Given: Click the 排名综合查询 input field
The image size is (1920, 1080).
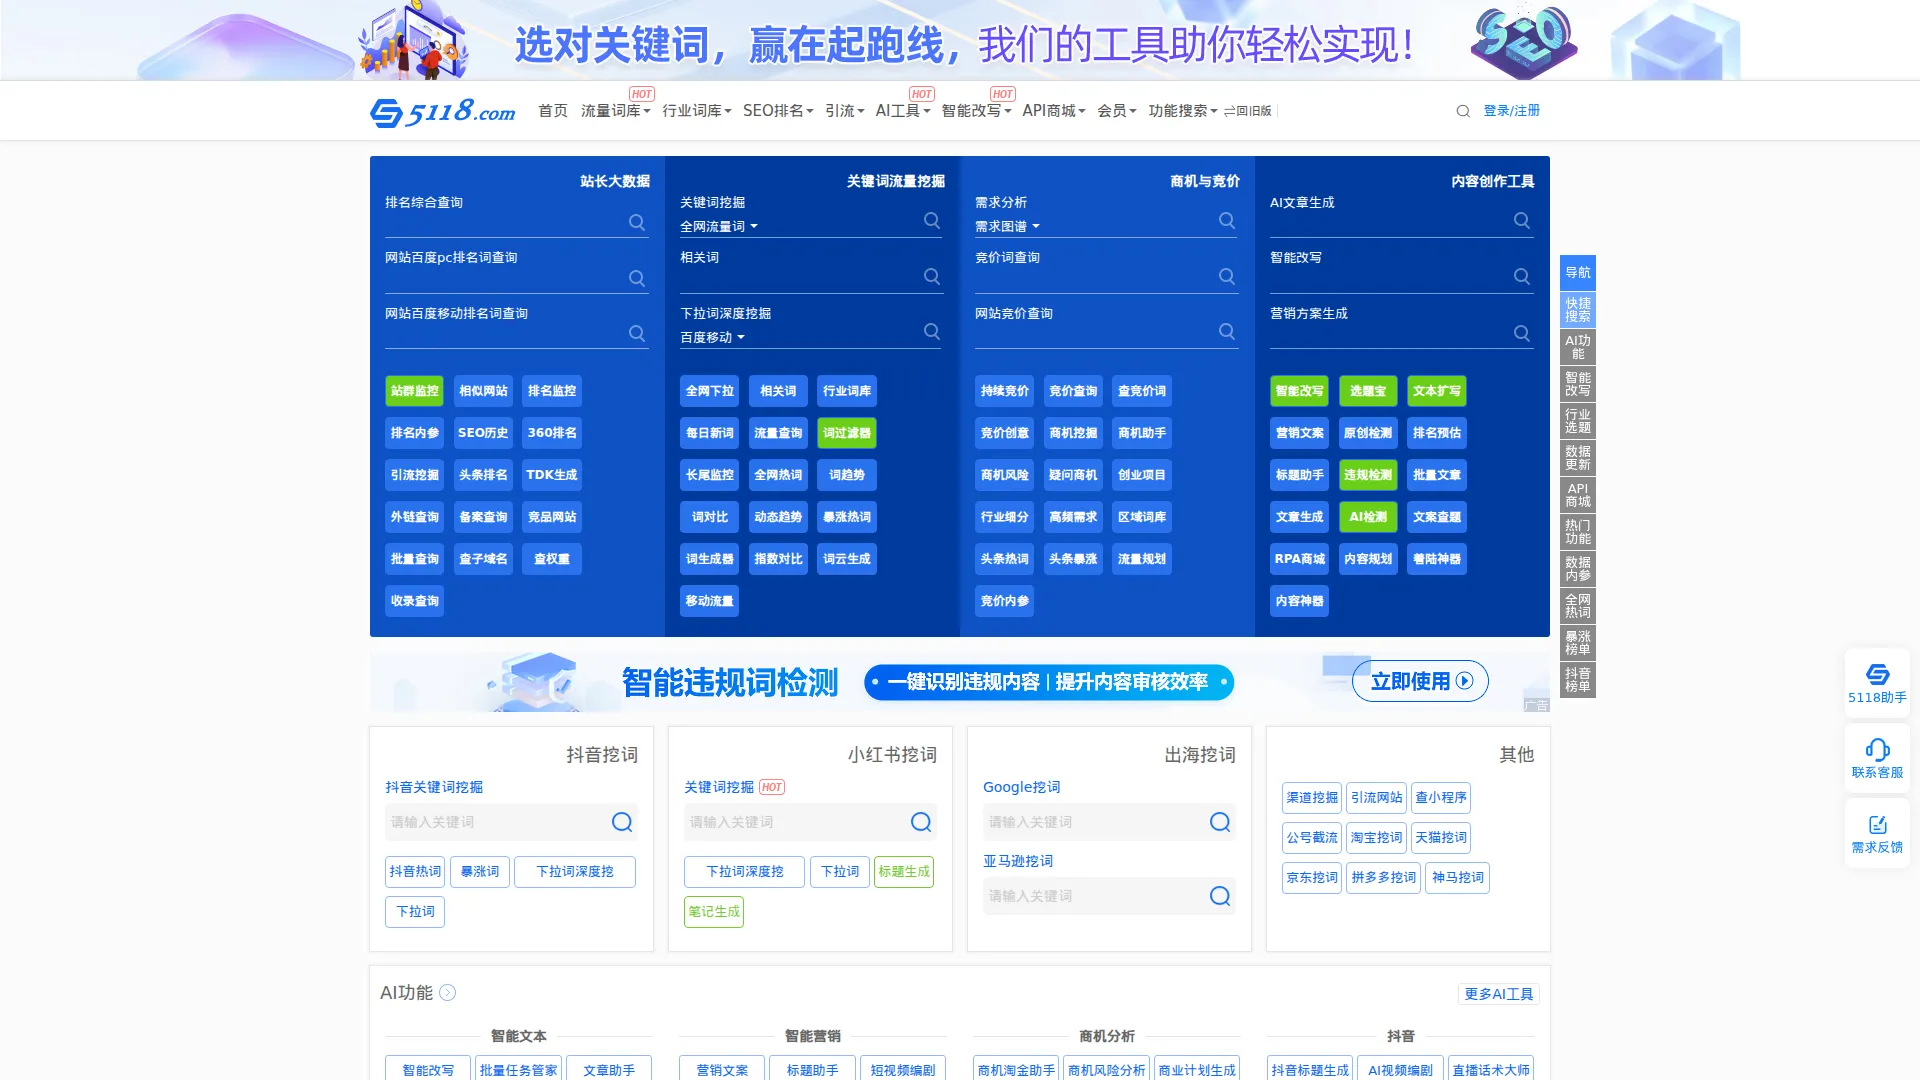Looking at the screenshot, I should tap(504, 224).
